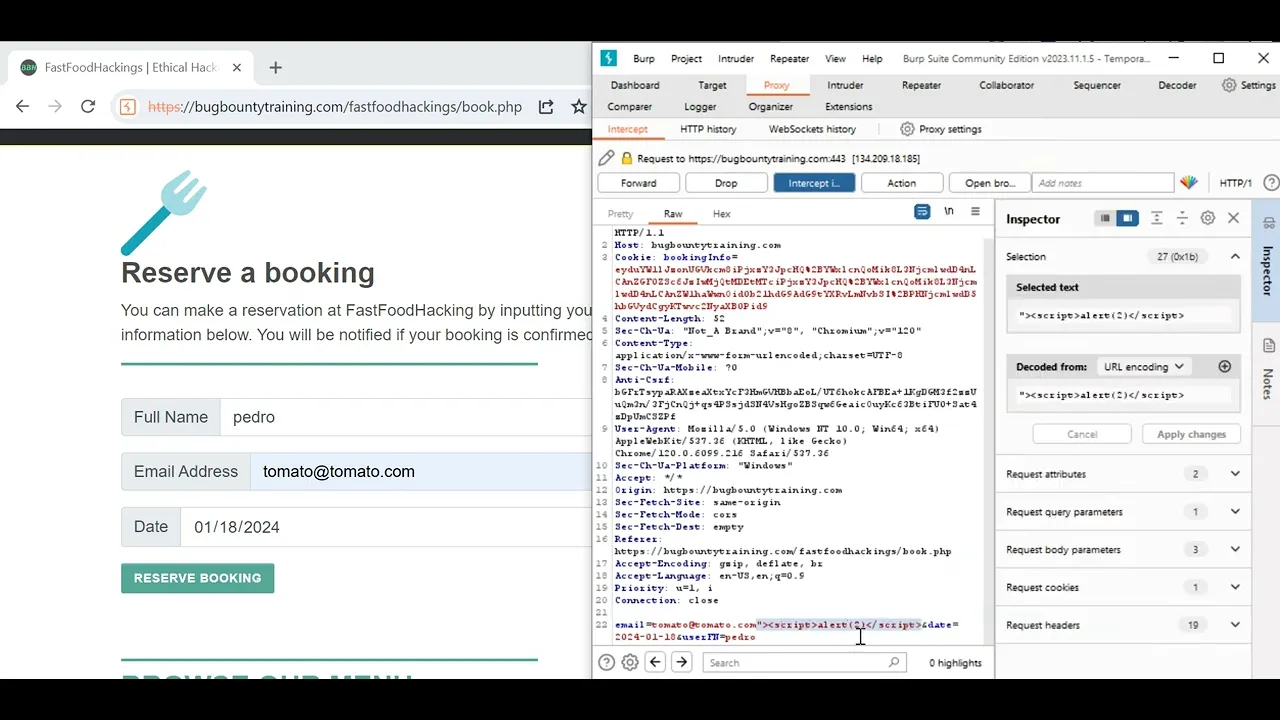Go back in the browser
This screenshot has height=720, width=1280.
pyautogui.click(x=22, y=106)
